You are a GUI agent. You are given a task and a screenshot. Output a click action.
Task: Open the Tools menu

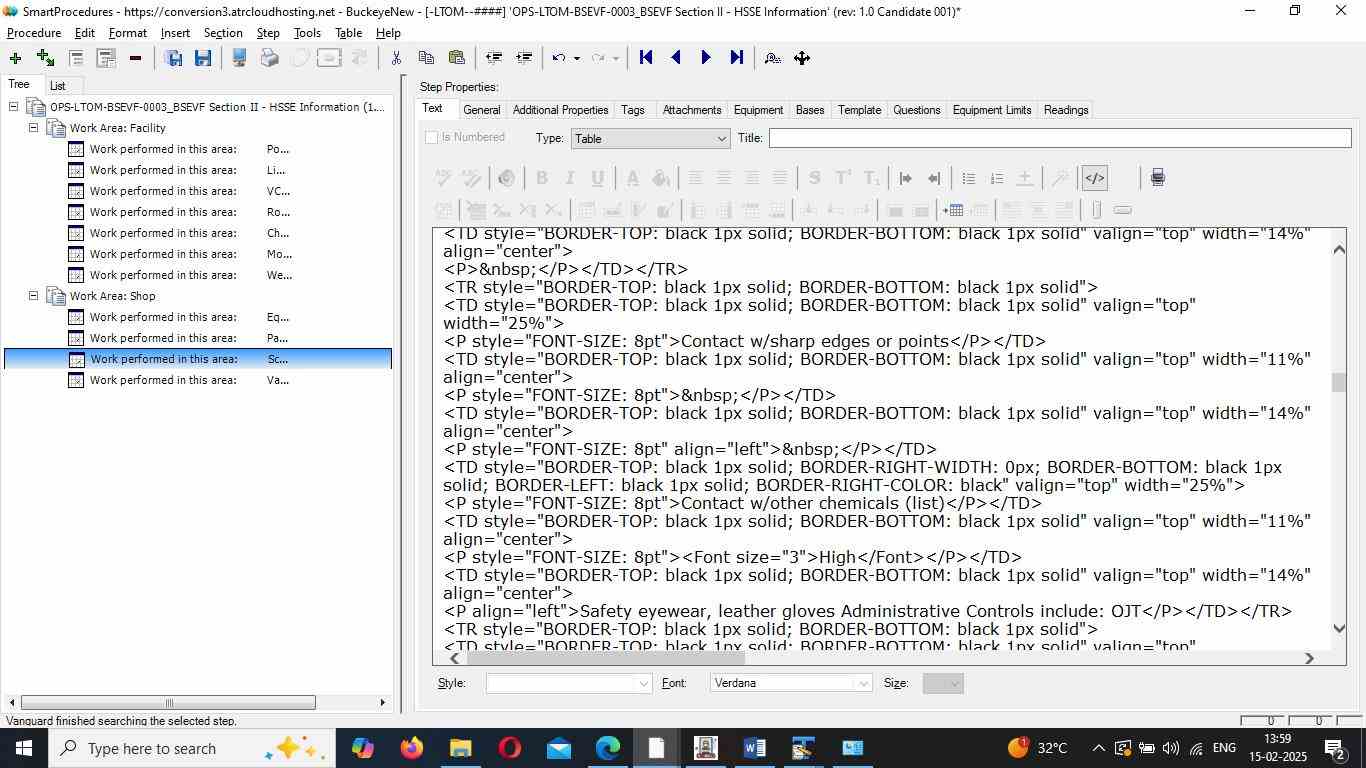[307, 33]
